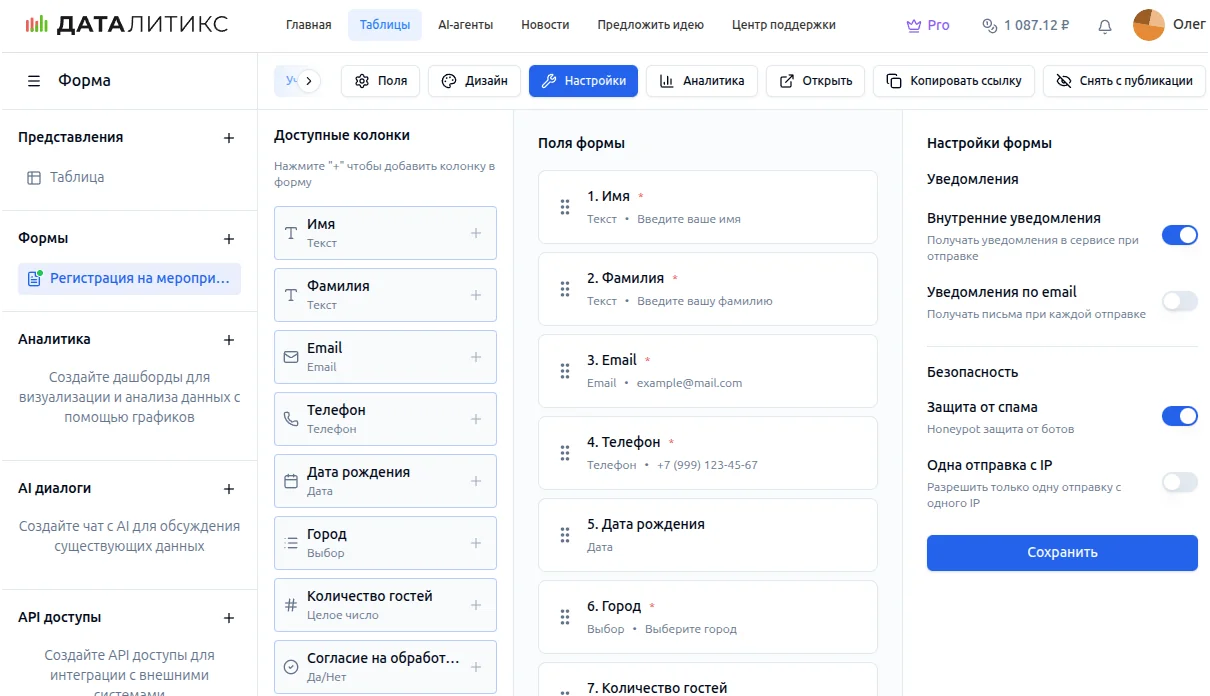
Task: Open the hamburger menu next to Форма
Action: click(x=34, y=81)
